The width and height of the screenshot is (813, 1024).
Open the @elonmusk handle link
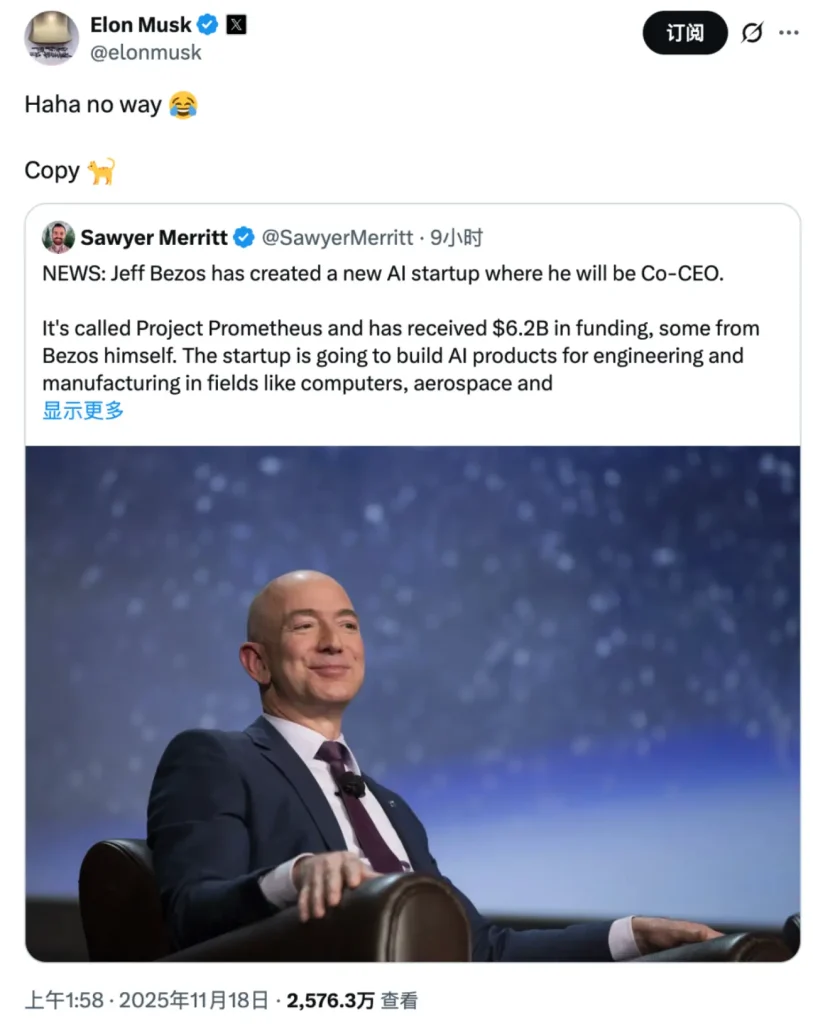coord(146,53)
